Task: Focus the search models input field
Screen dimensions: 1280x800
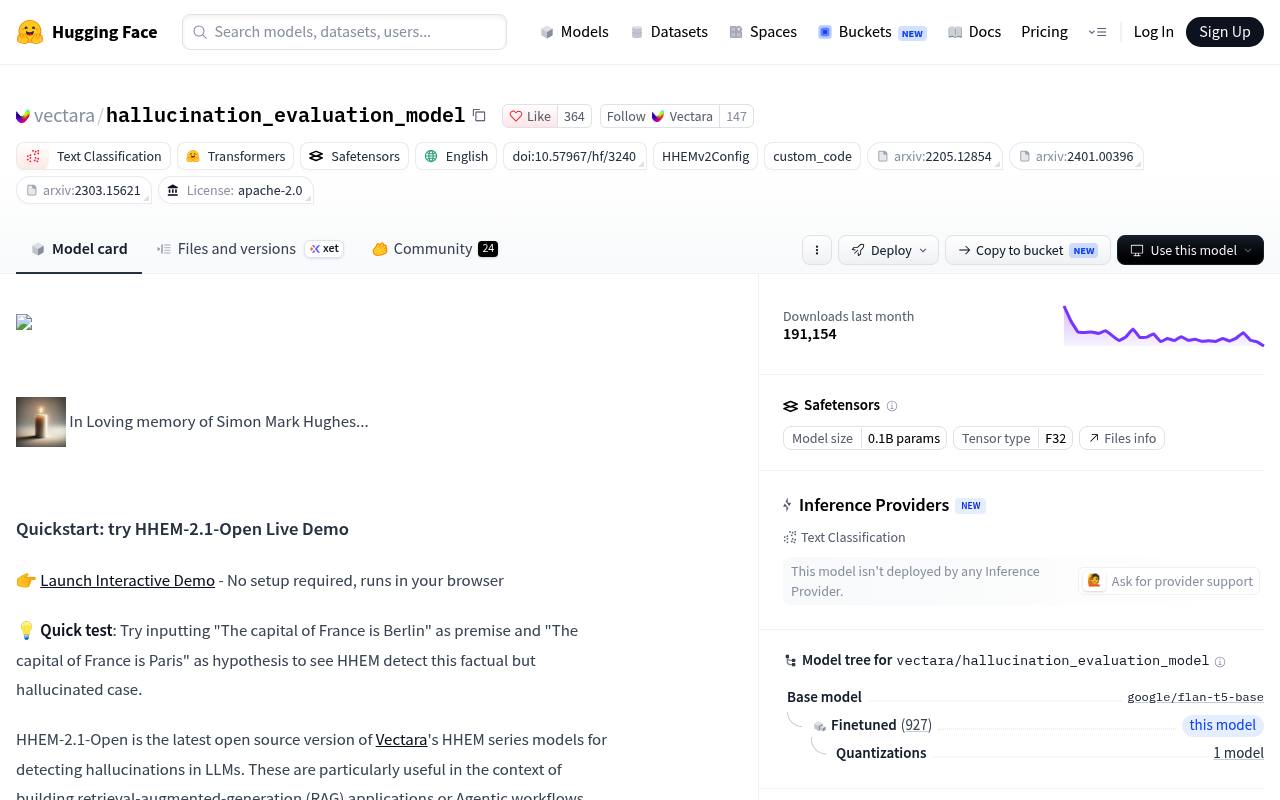Action: pos(344,32)
